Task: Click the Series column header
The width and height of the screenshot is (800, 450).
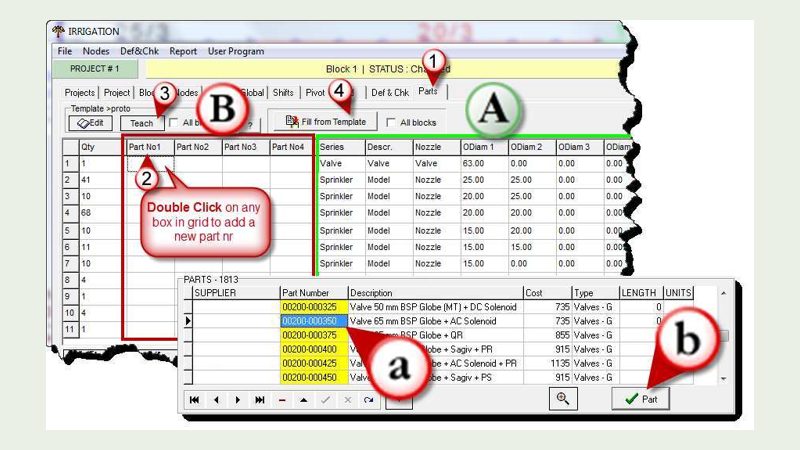Action: click(x=341, y=147)
